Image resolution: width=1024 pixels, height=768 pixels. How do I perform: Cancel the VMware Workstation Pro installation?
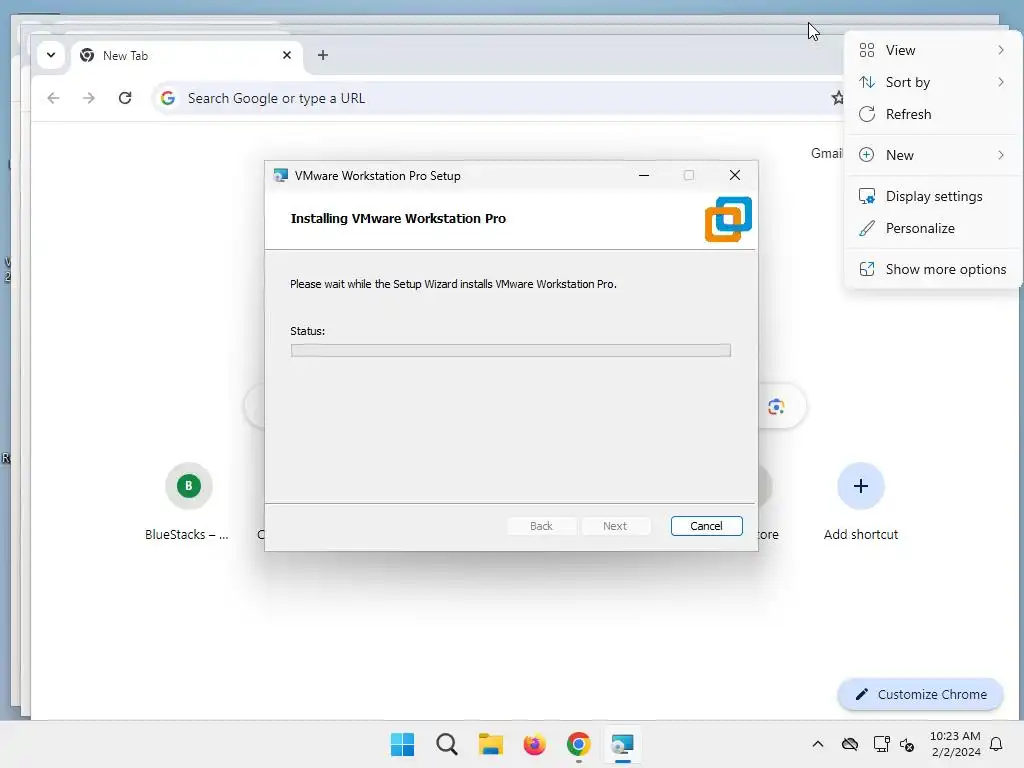tap(707, 526)
